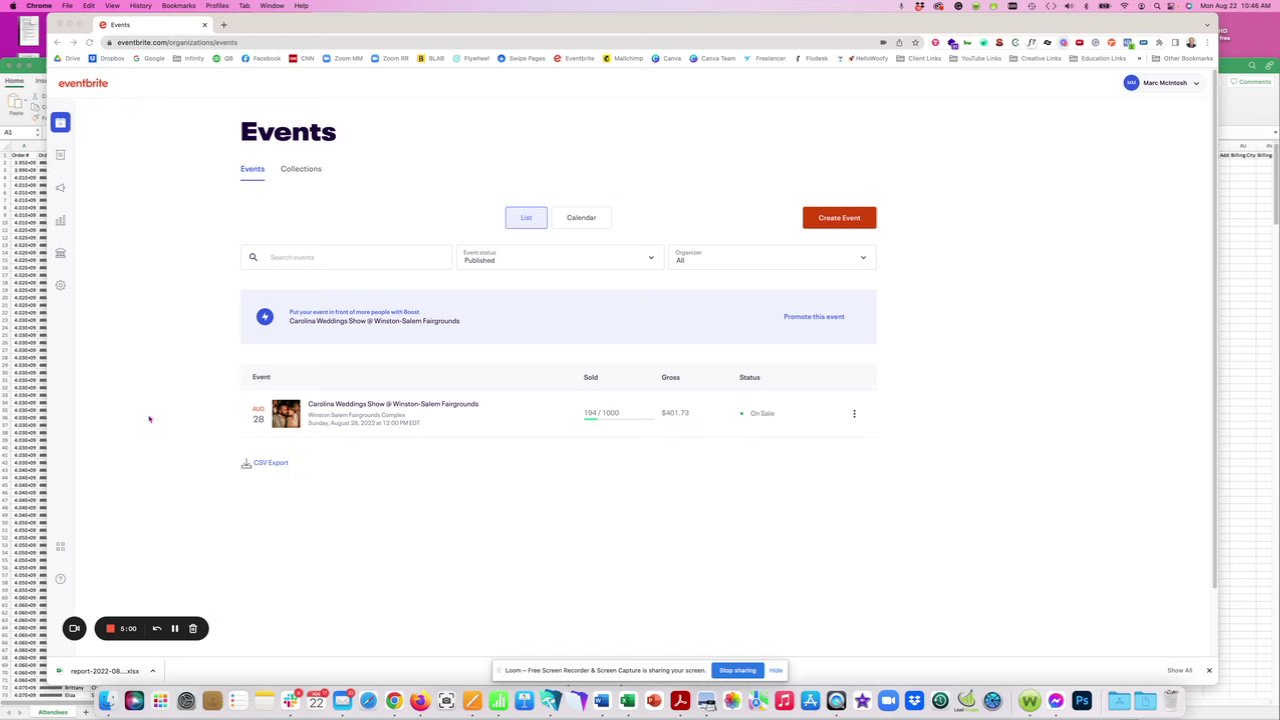Viewport: 1280px width, 720px height.
Task: Click the Loom camera toggle button
Action: click(74, 629)
